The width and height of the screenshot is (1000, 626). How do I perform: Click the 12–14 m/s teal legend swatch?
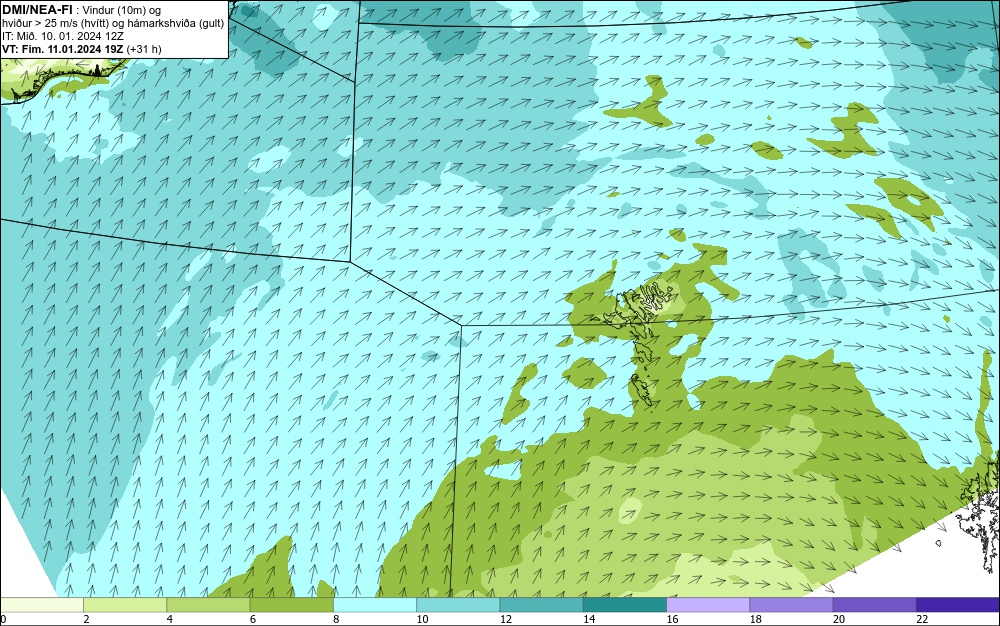pos(541,604)
